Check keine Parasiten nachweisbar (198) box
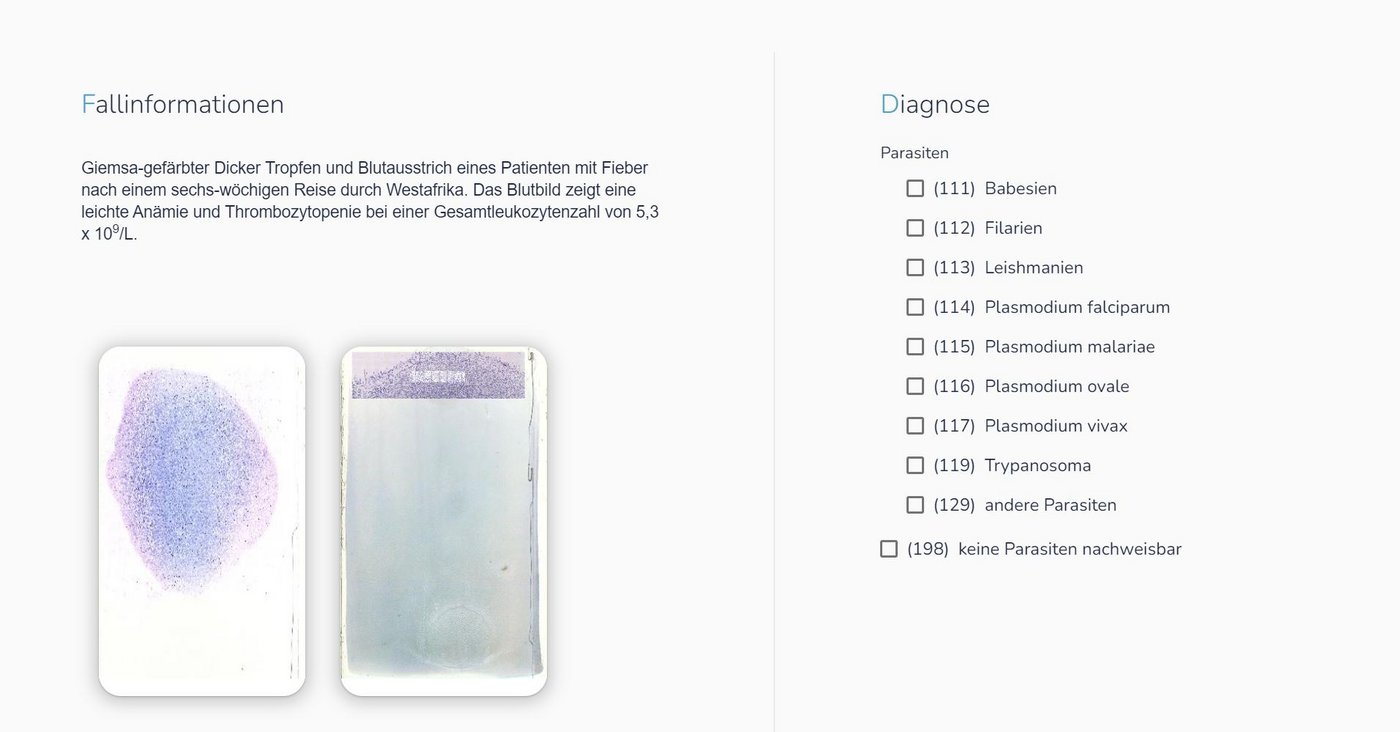This screenshot has height=732, width=1400. tap(889, 549)
